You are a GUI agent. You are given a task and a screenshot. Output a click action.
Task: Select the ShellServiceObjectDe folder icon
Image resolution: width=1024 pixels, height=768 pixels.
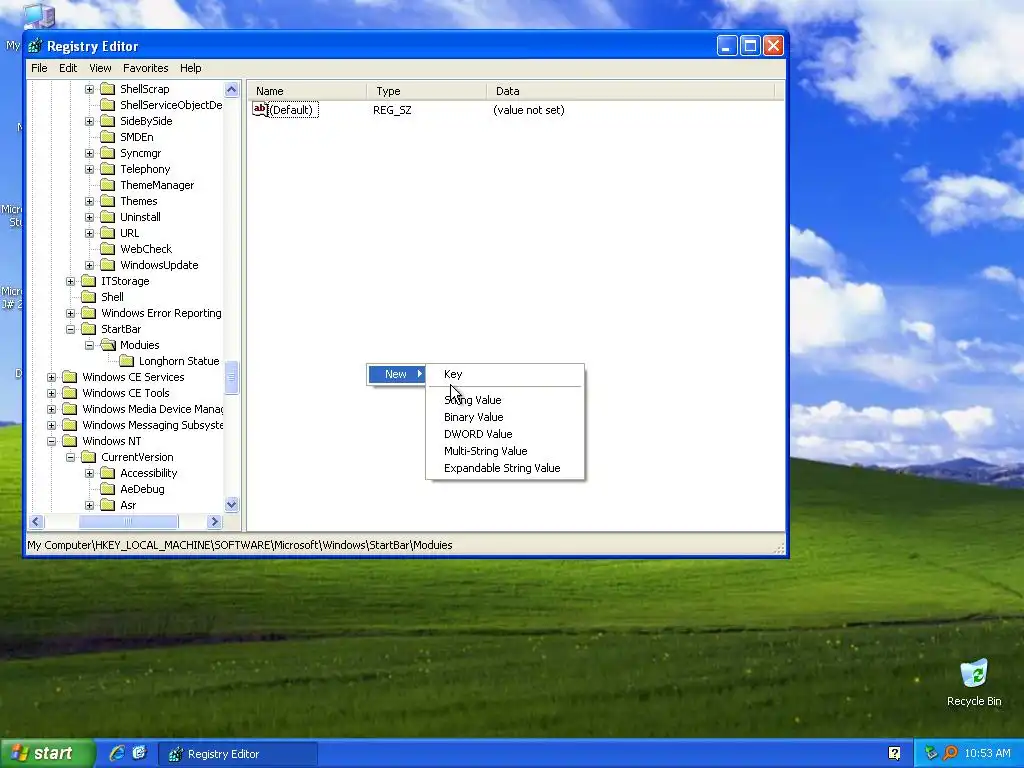coord(108,105)
